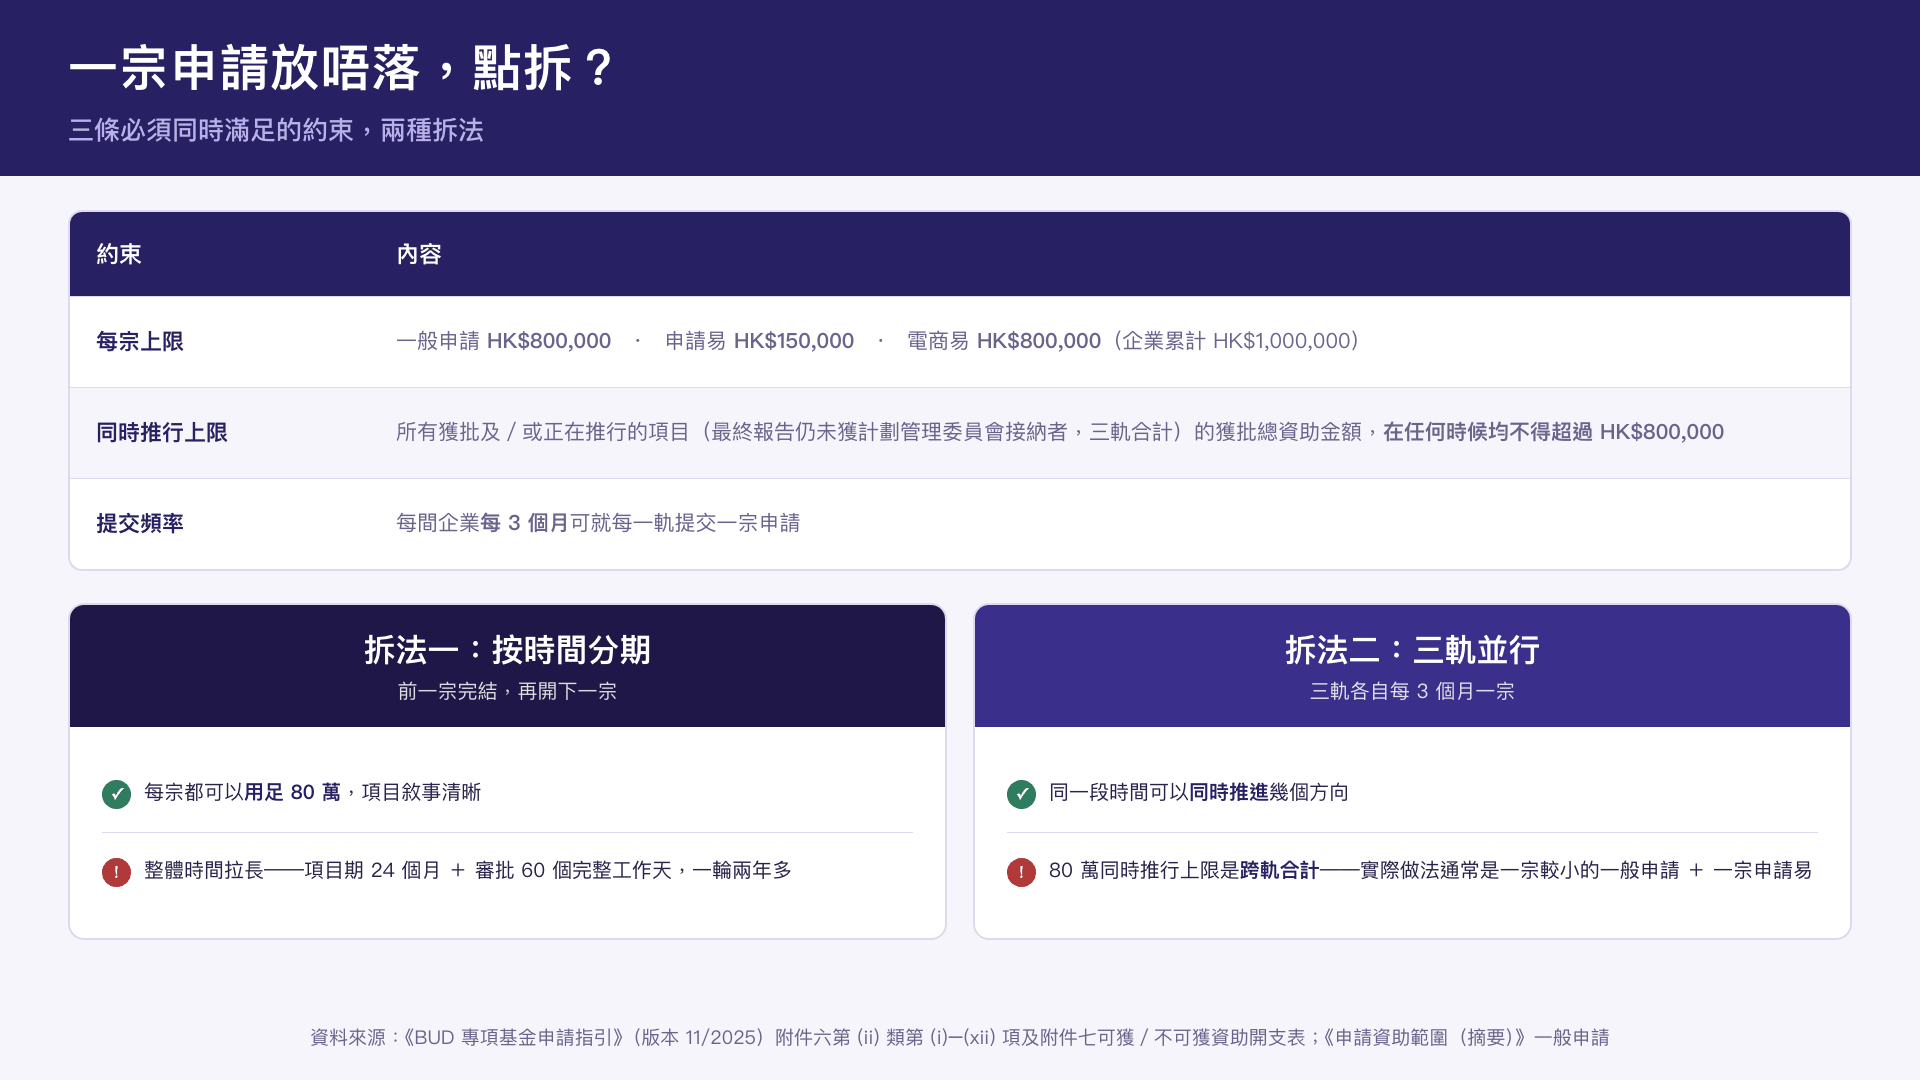Screen dimensions: 1920x1080
Task: Click the 內容 column header
Action: coord(419,254)
